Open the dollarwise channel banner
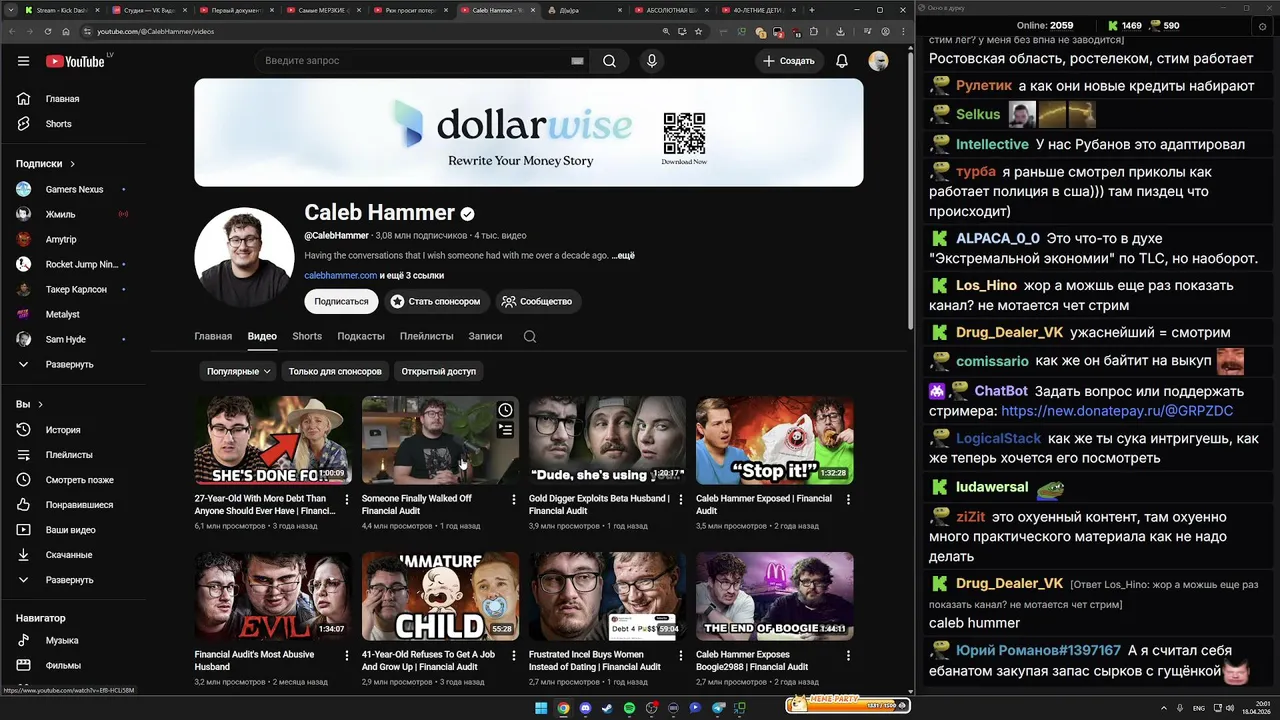The image size is (1280, 720). pyautogui.click(x=528, y=132)
